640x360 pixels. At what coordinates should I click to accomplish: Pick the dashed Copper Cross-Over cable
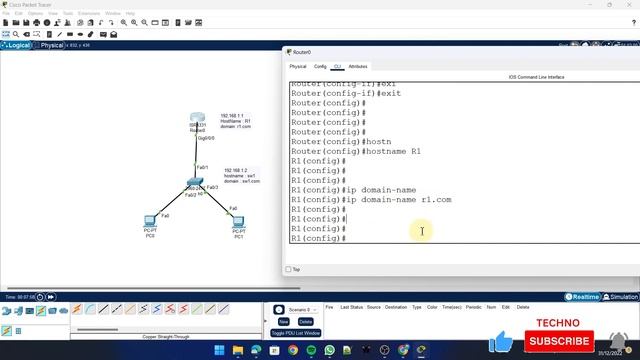click(117, 309)
